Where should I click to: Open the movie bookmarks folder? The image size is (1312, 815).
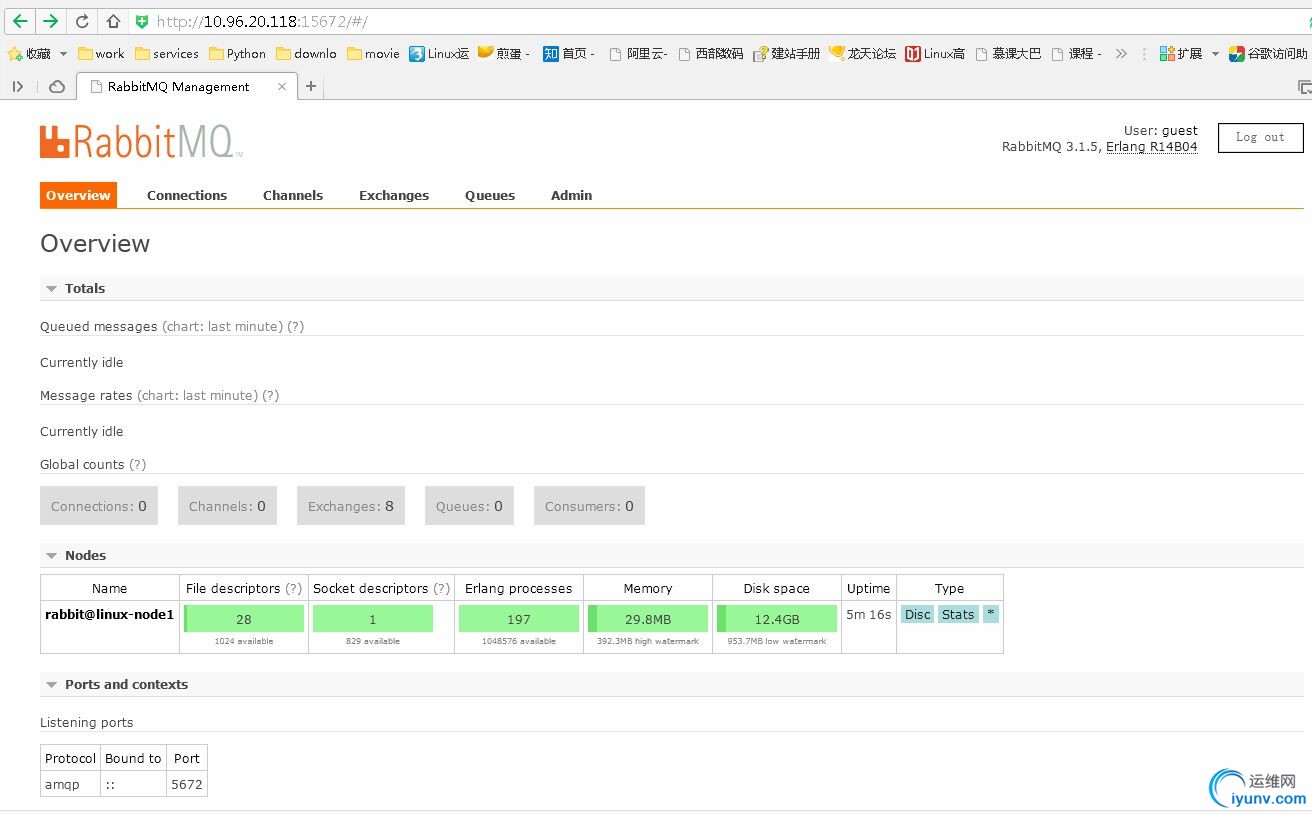click(373, 54)
